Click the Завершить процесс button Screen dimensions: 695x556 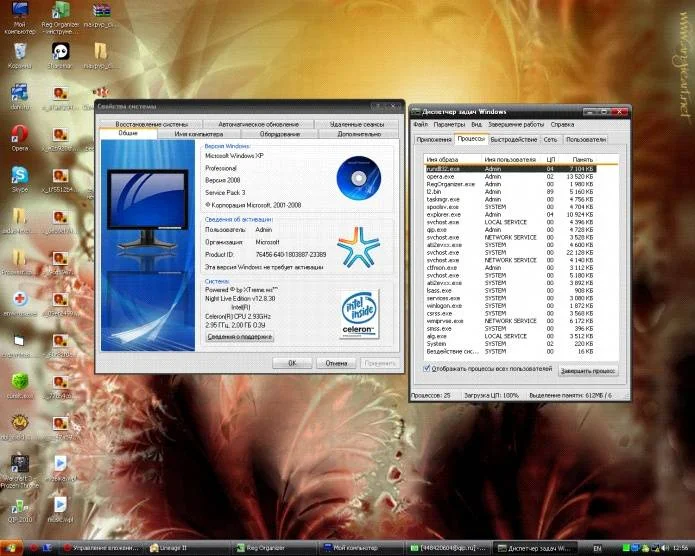click(588, 370)
